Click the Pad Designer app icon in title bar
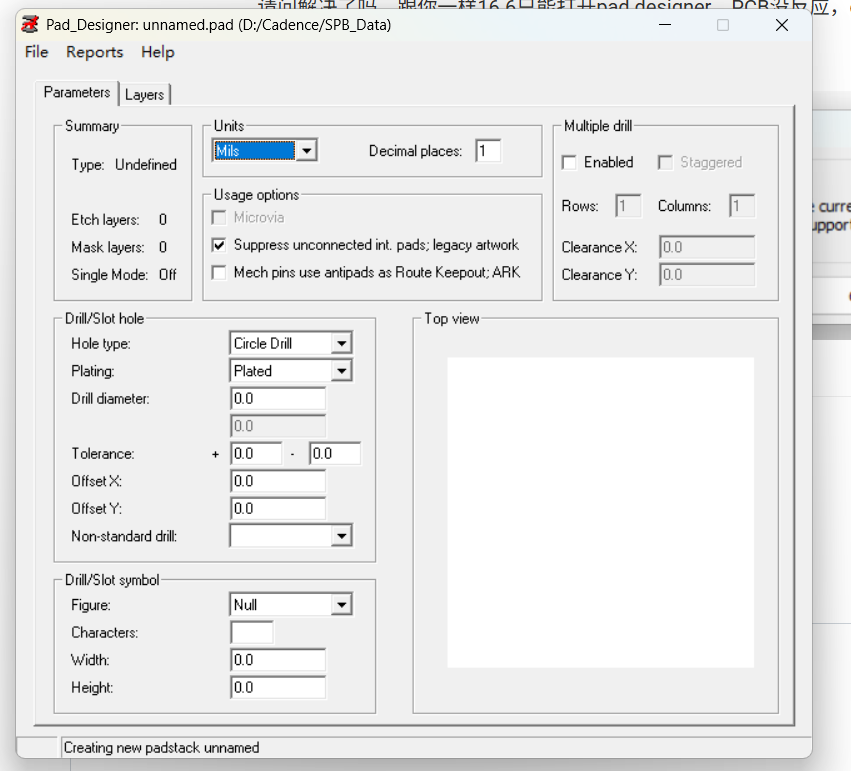Image resolution: width=851 pixels, height=771 pixels. (x=31, y=25)
